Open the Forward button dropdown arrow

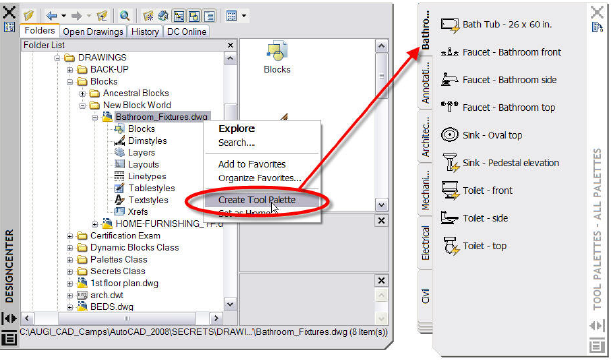(x=89, y=16)
